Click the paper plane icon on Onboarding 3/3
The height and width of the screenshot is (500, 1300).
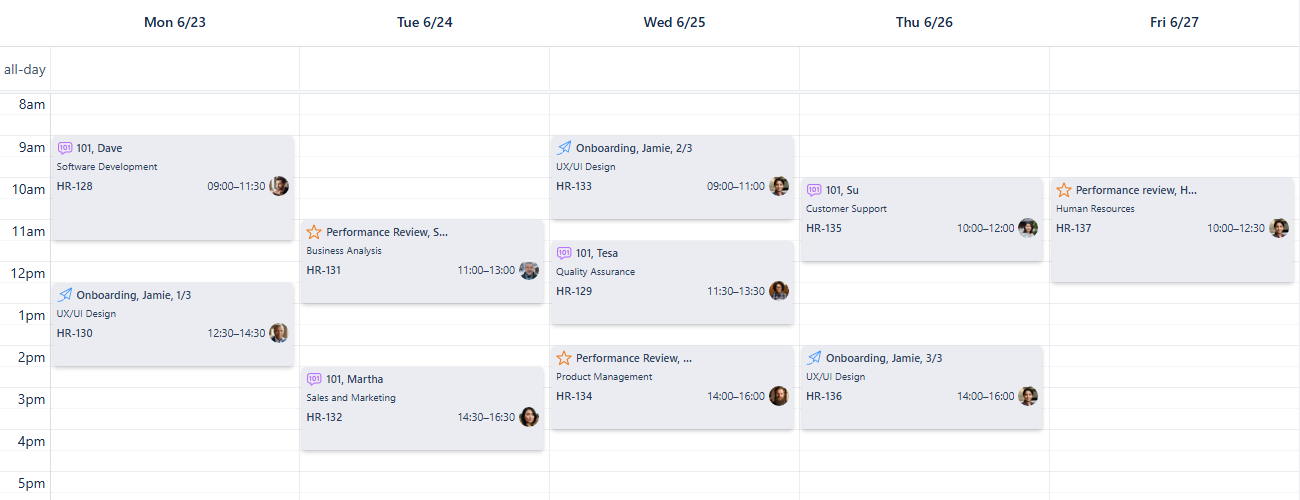click(x=814, y=358)
